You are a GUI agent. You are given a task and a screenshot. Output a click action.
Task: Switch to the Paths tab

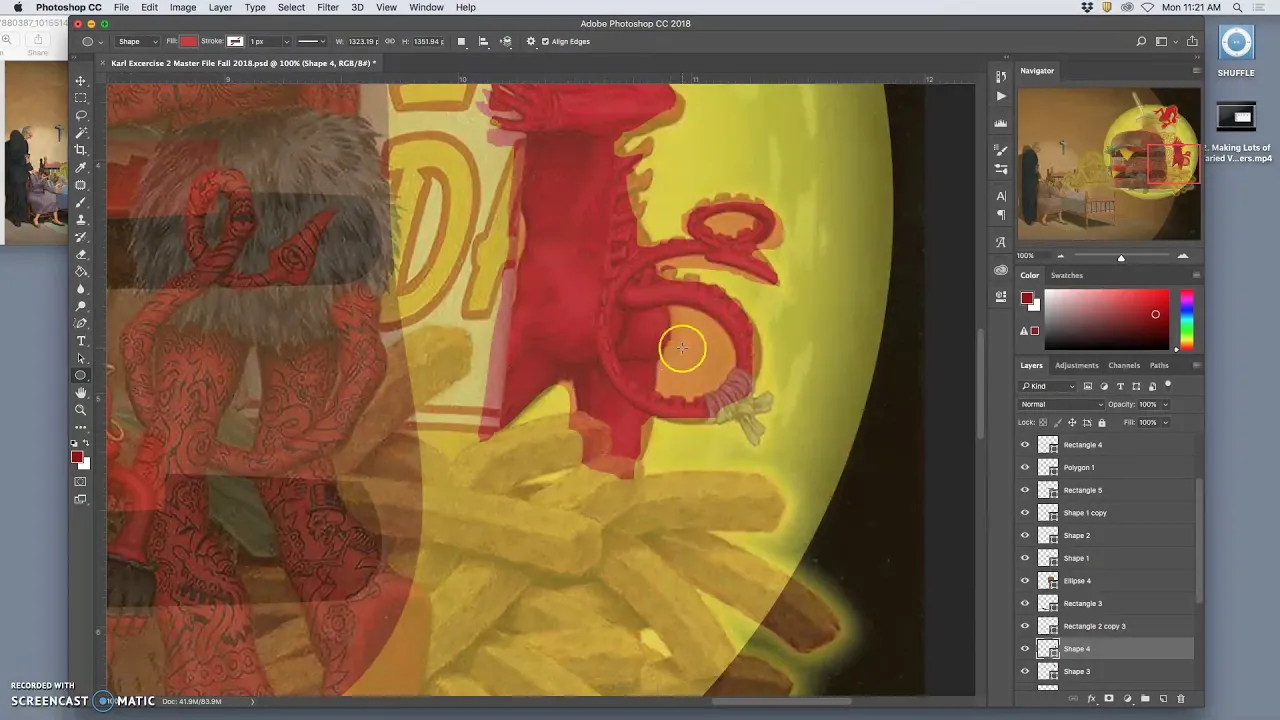coord(1159,365)
